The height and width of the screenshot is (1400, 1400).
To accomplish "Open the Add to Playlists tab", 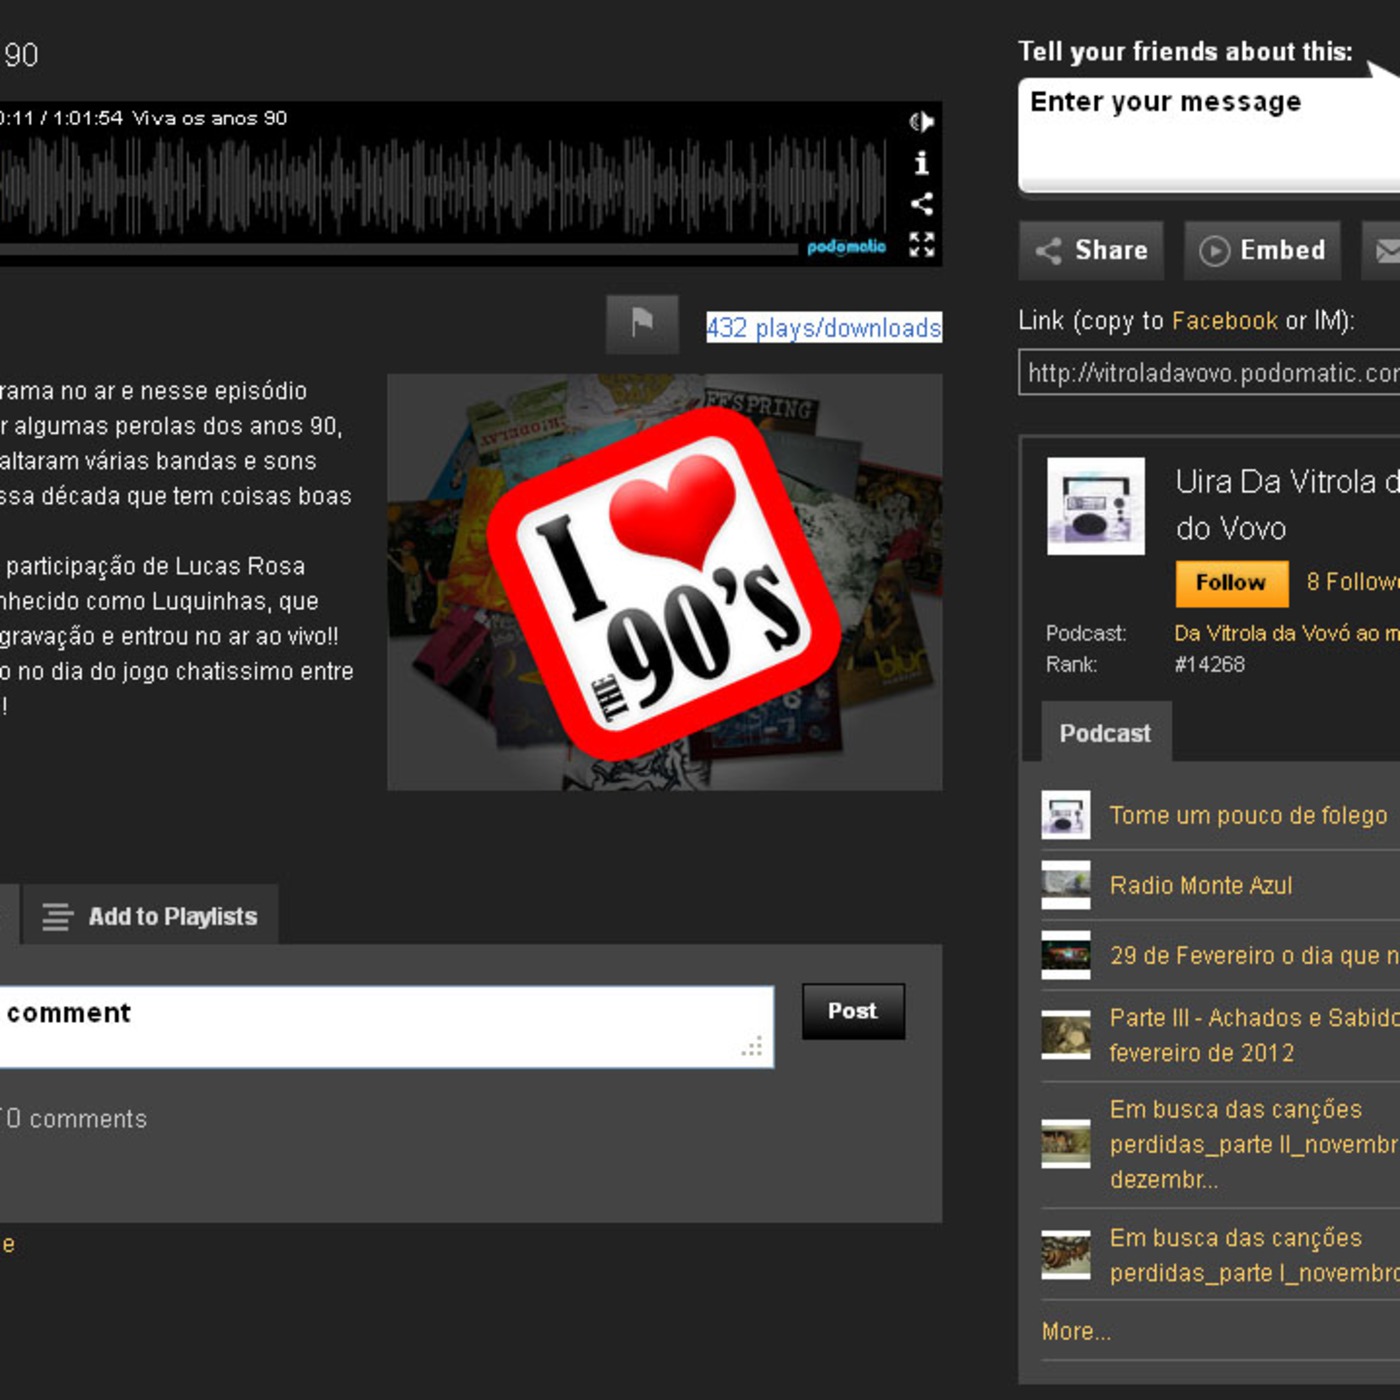I will point(151,915).
